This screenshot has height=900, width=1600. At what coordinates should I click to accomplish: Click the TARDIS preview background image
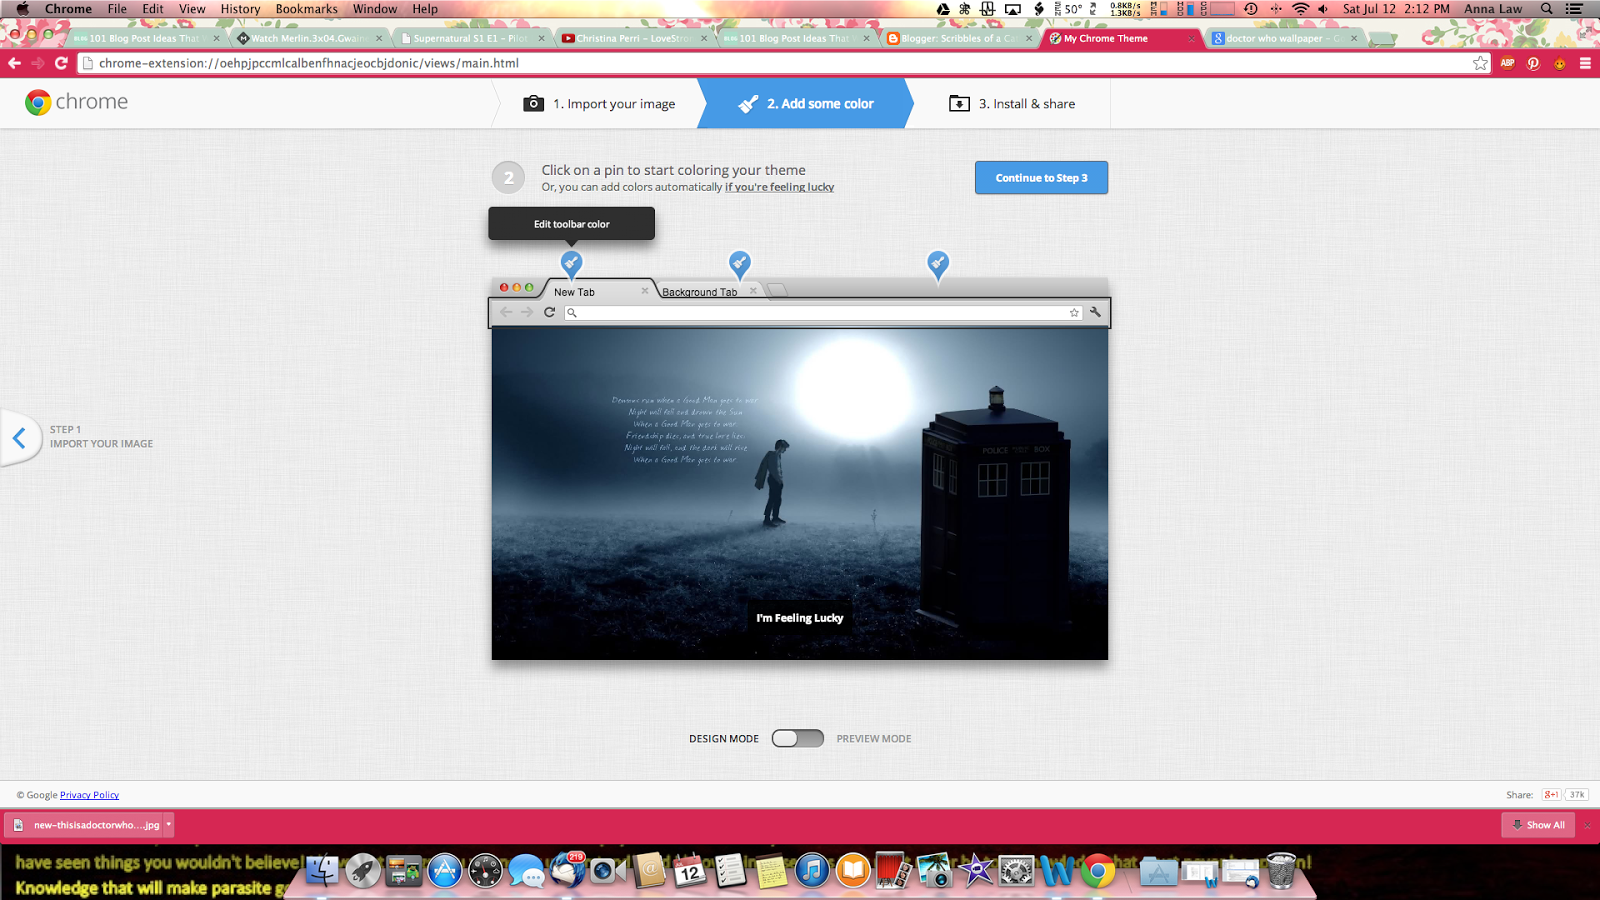(x=800, y=494)
